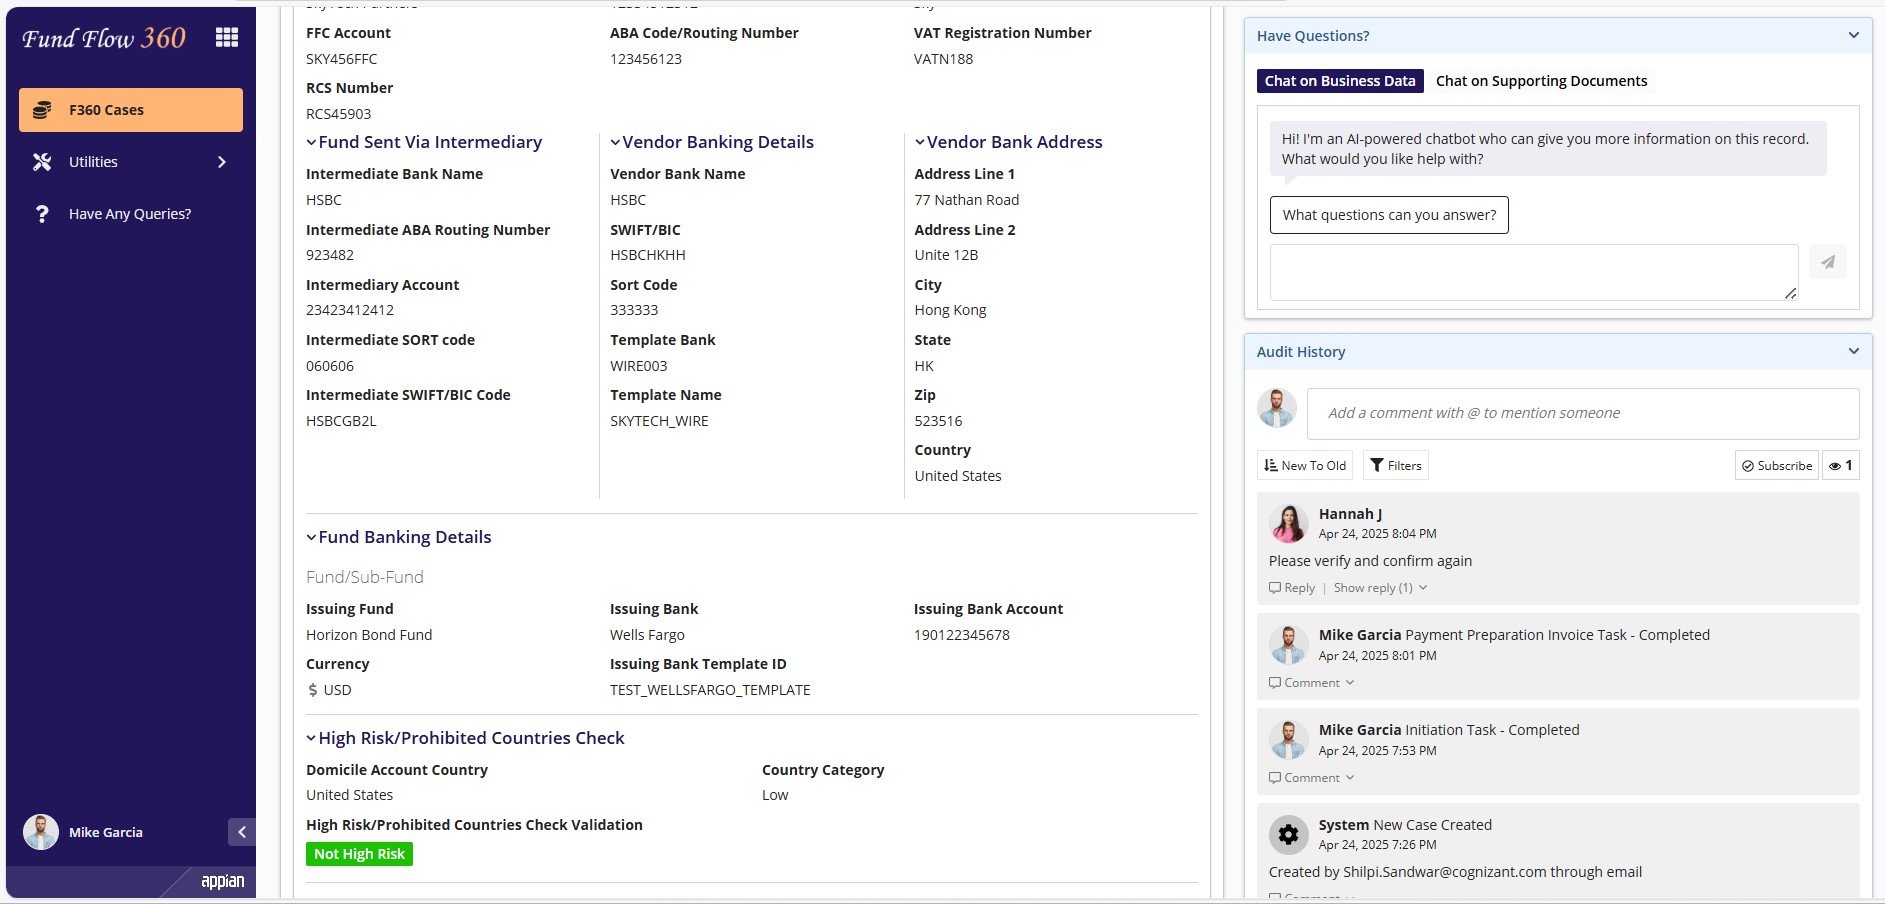Send chat message with paper plane icon
Viewport: 1885px width, 904px height.
click(1828, 262)
